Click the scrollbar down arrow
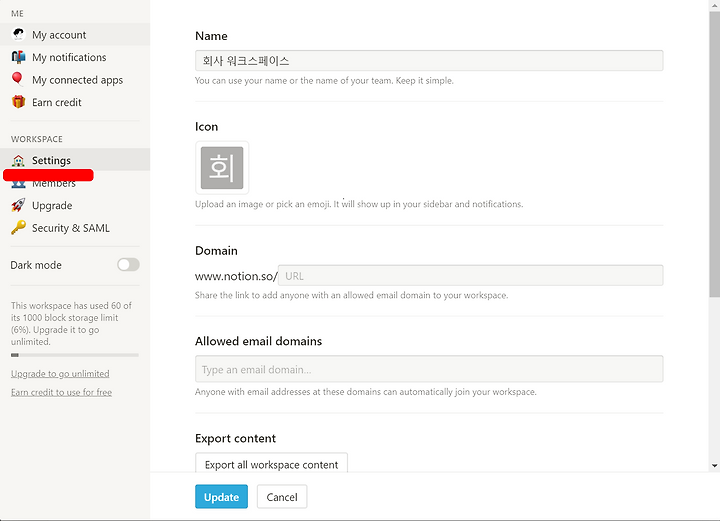 coord(714,465)
